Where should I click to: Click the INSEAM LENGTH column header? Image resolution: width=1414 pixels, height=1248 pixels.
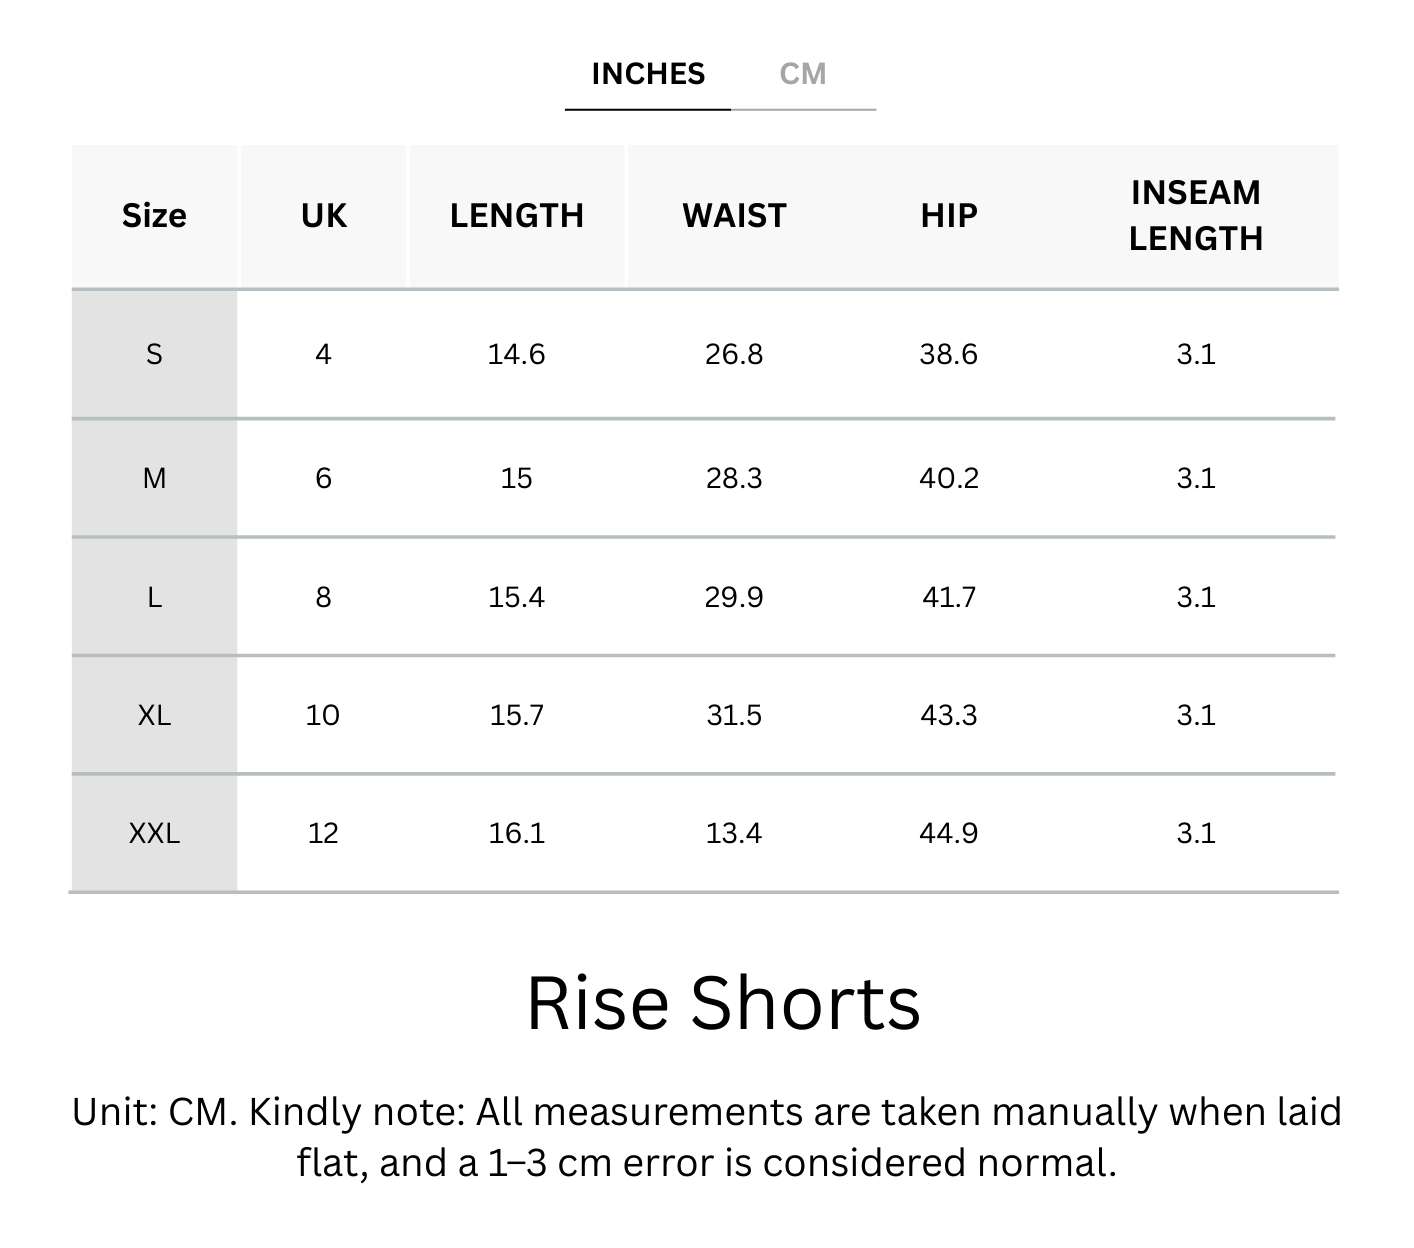1195,216
